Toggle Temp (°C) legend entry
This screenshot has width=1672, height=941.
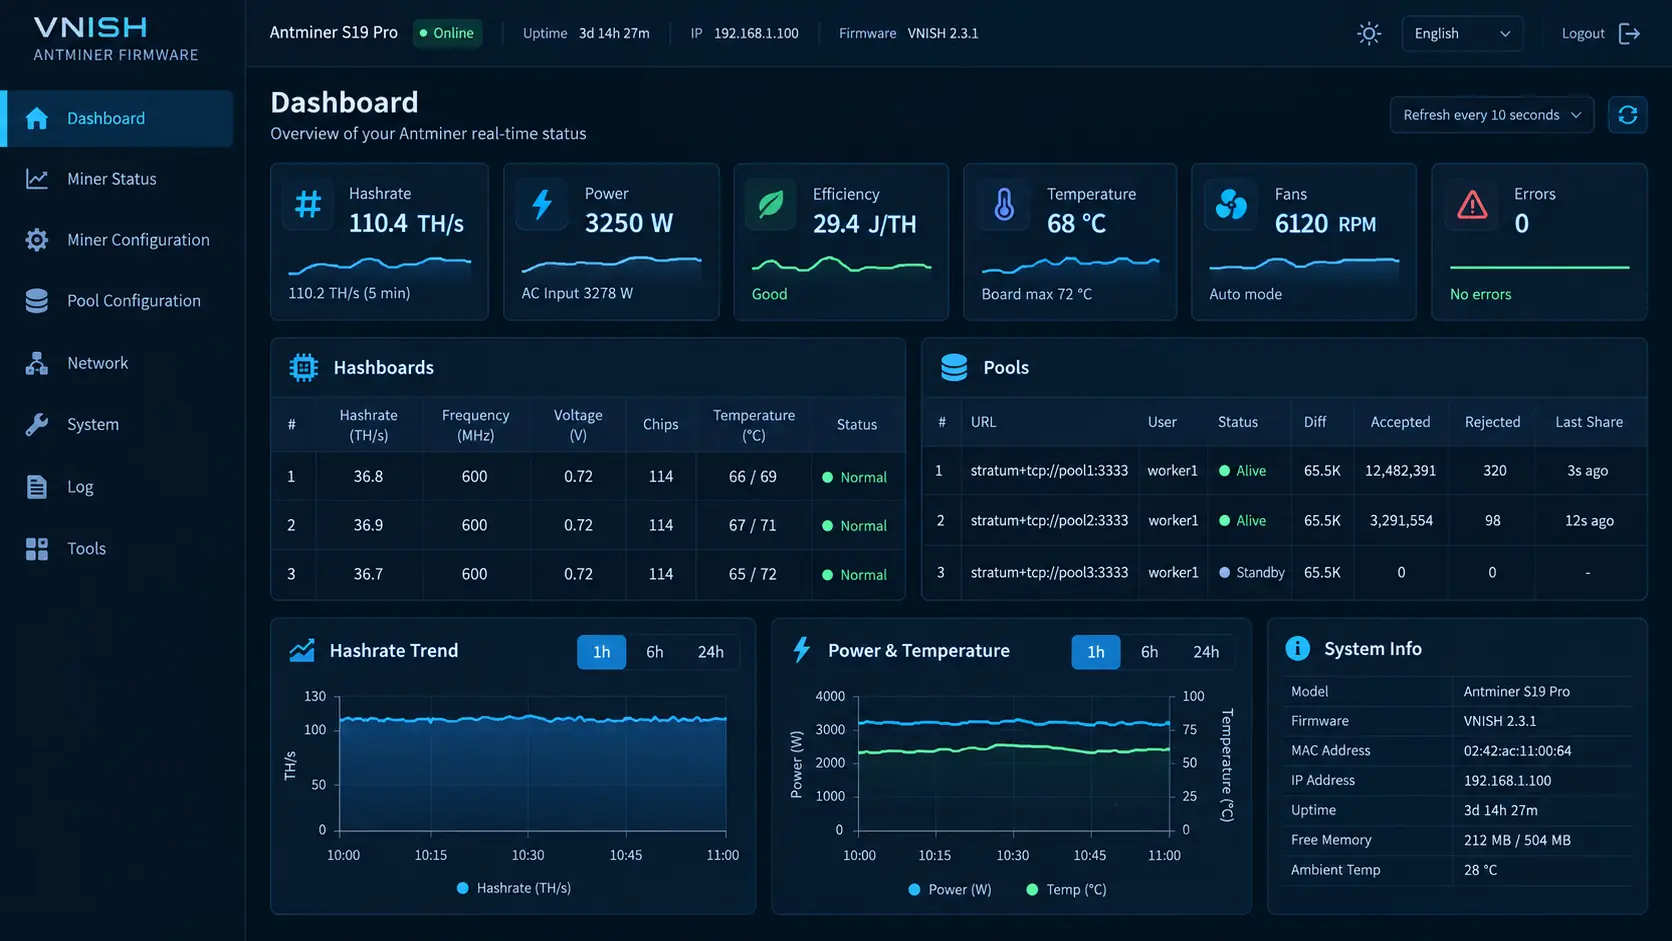1066,889
